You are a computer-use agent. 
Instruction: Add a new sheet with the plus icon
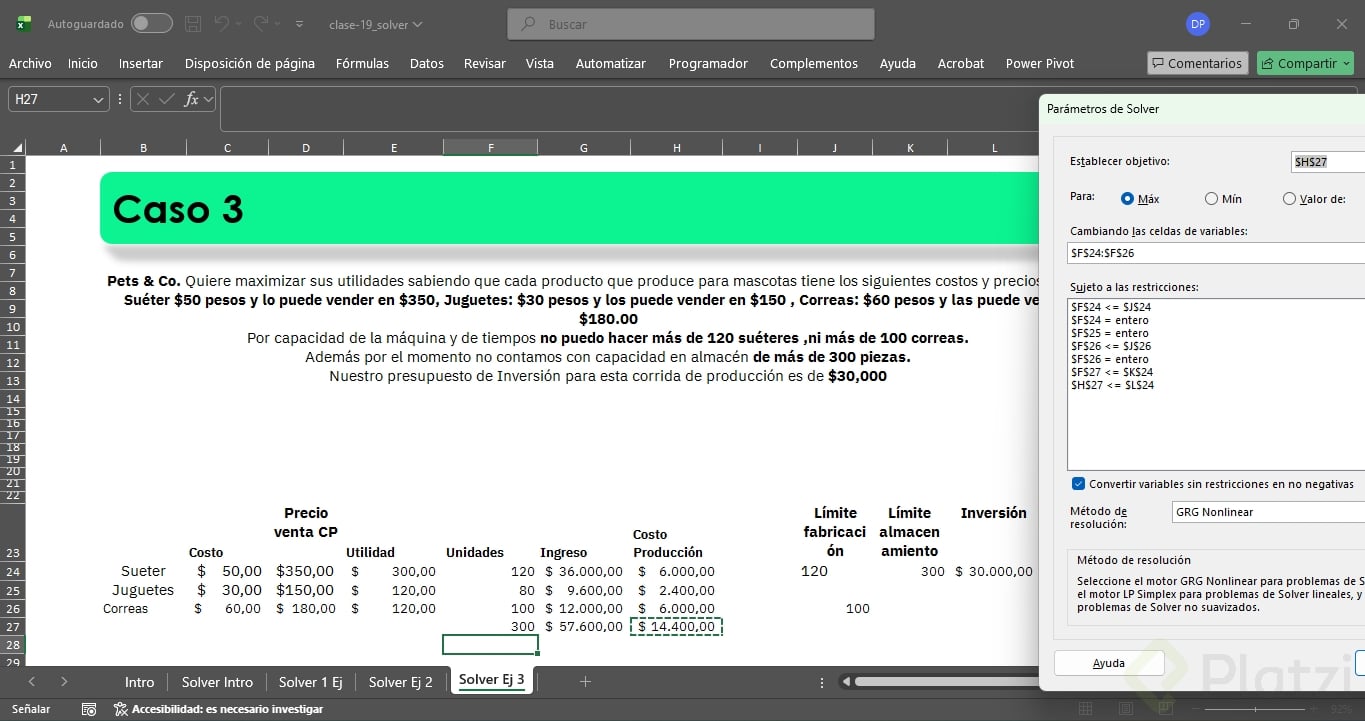click(586, 682)
